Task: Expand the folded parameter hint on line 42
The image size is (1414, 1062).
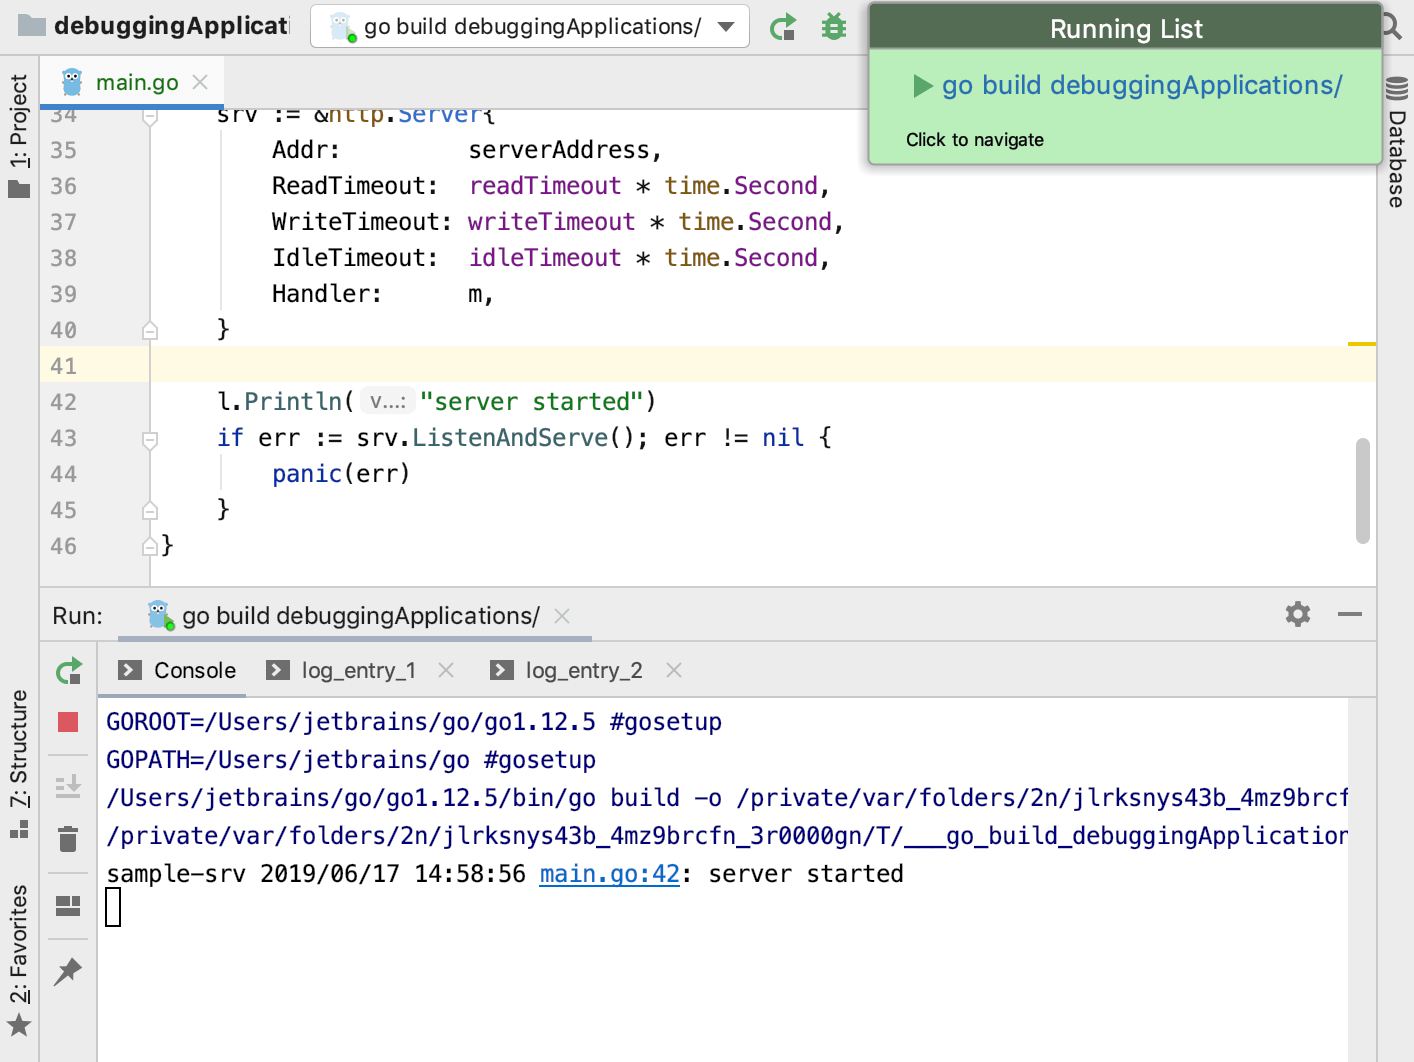Action: click(x=387, y=402)
